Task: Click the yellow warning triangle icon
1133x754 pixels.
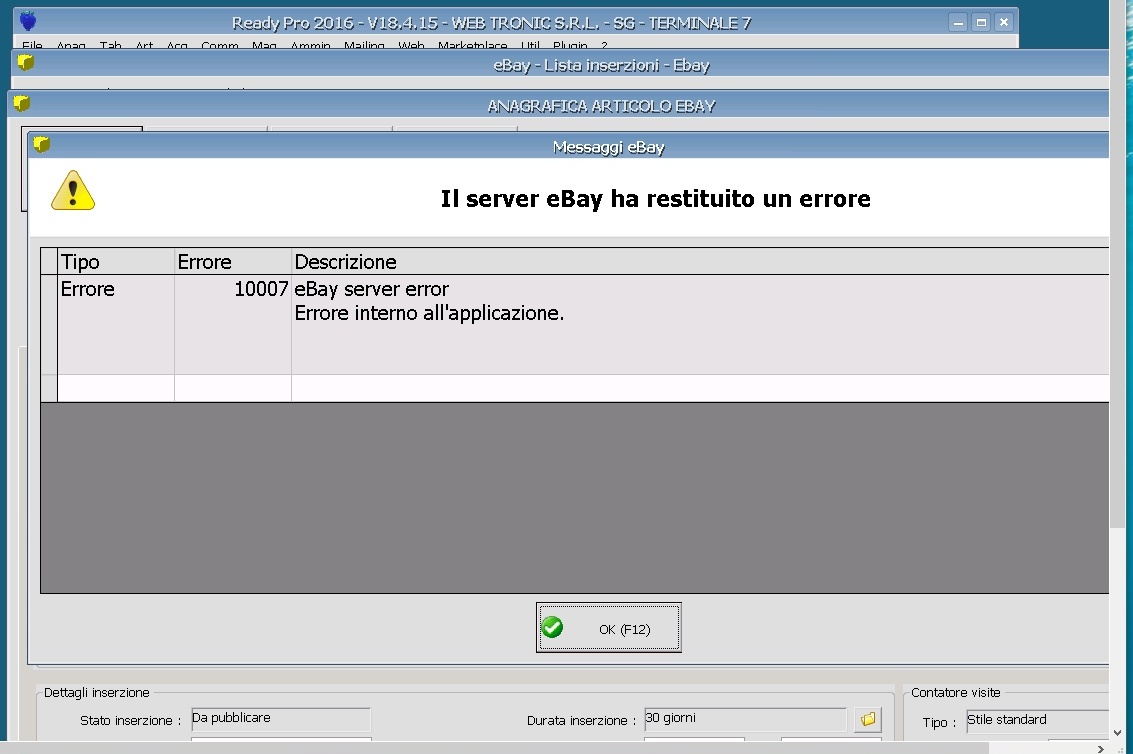Action: (x=72, y=190)
